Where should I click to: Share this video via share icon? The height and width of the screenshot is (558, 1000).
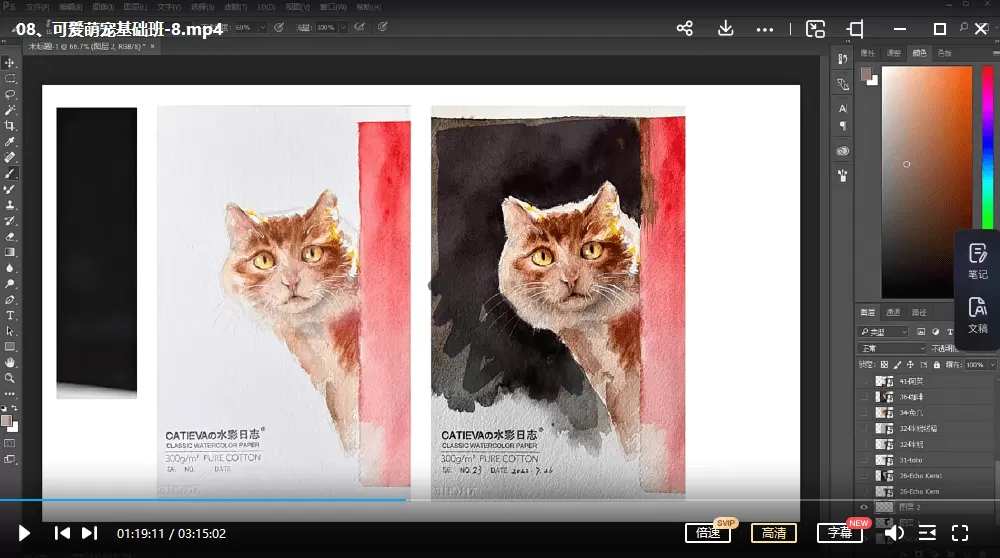click(685, 28)
